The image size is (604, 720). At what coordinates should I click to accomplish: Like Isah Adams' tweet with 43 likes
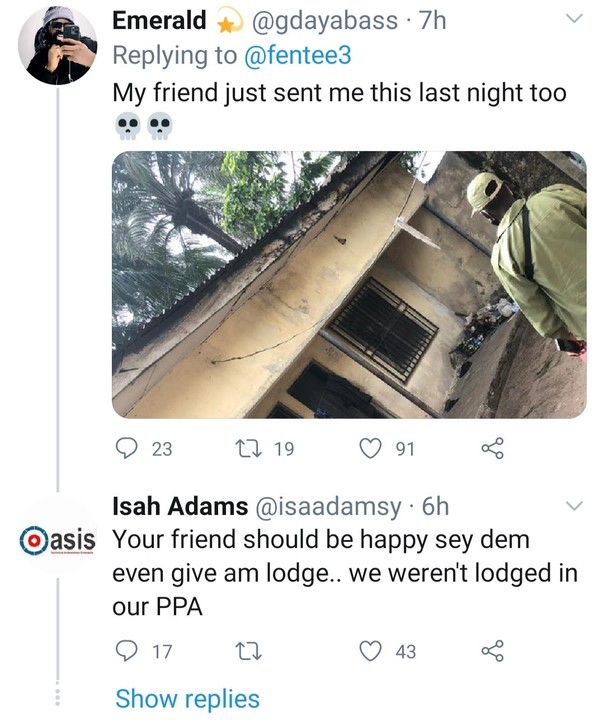click(371, 651)
